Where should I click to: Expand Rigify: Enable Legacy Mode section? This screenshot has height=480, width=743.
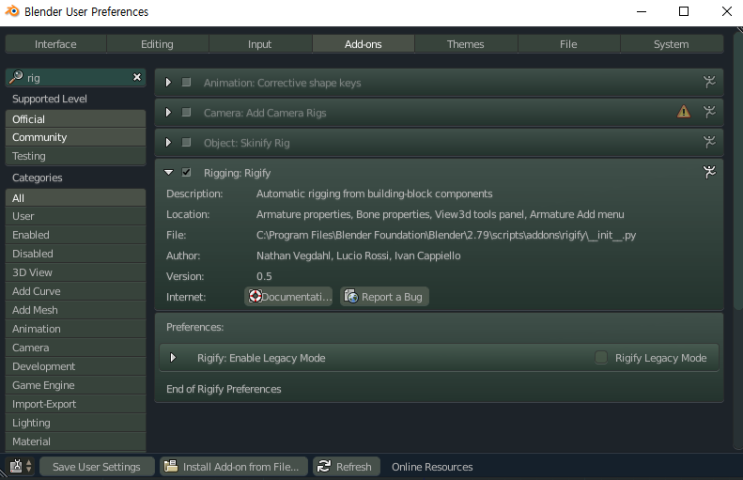tap(173, 358)
